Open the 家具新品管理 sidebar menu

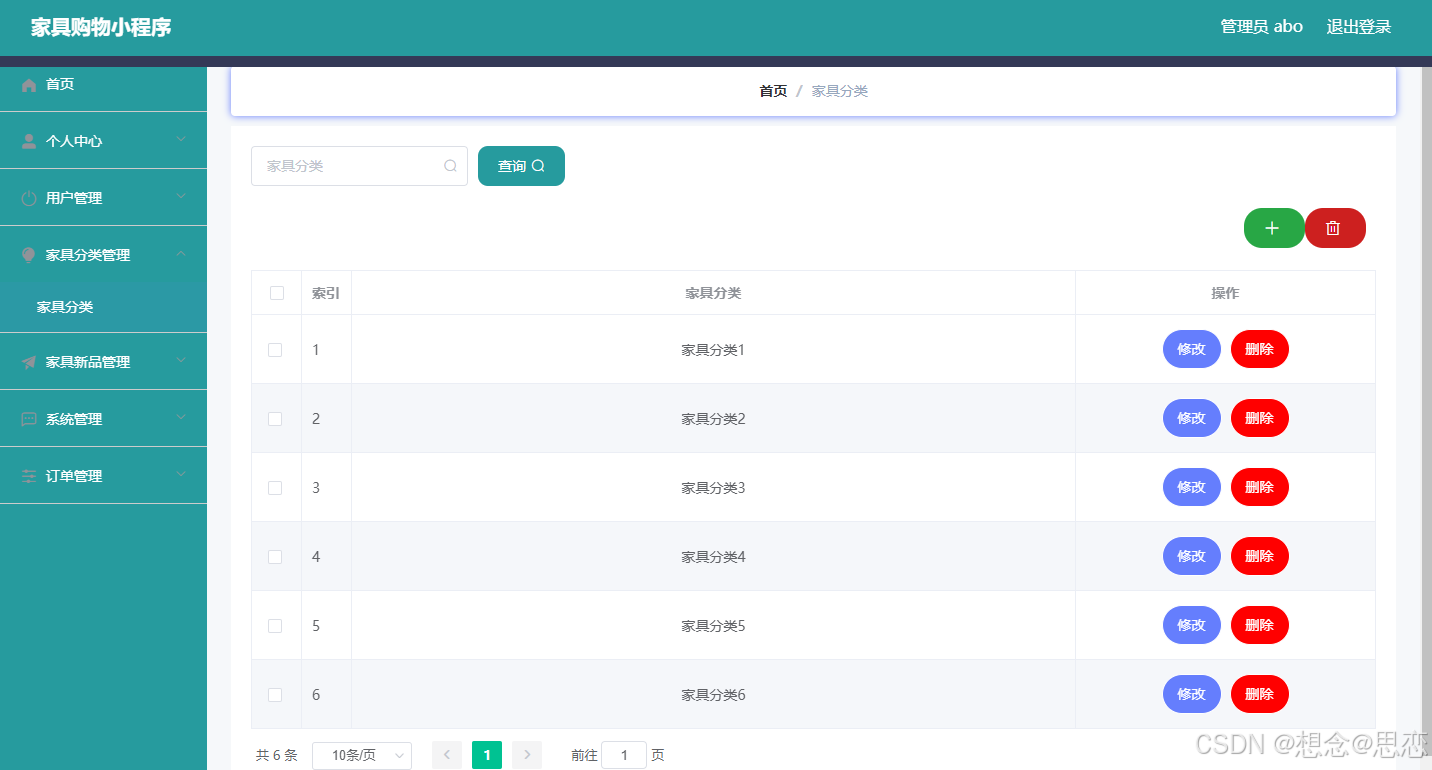click(103, 362)
